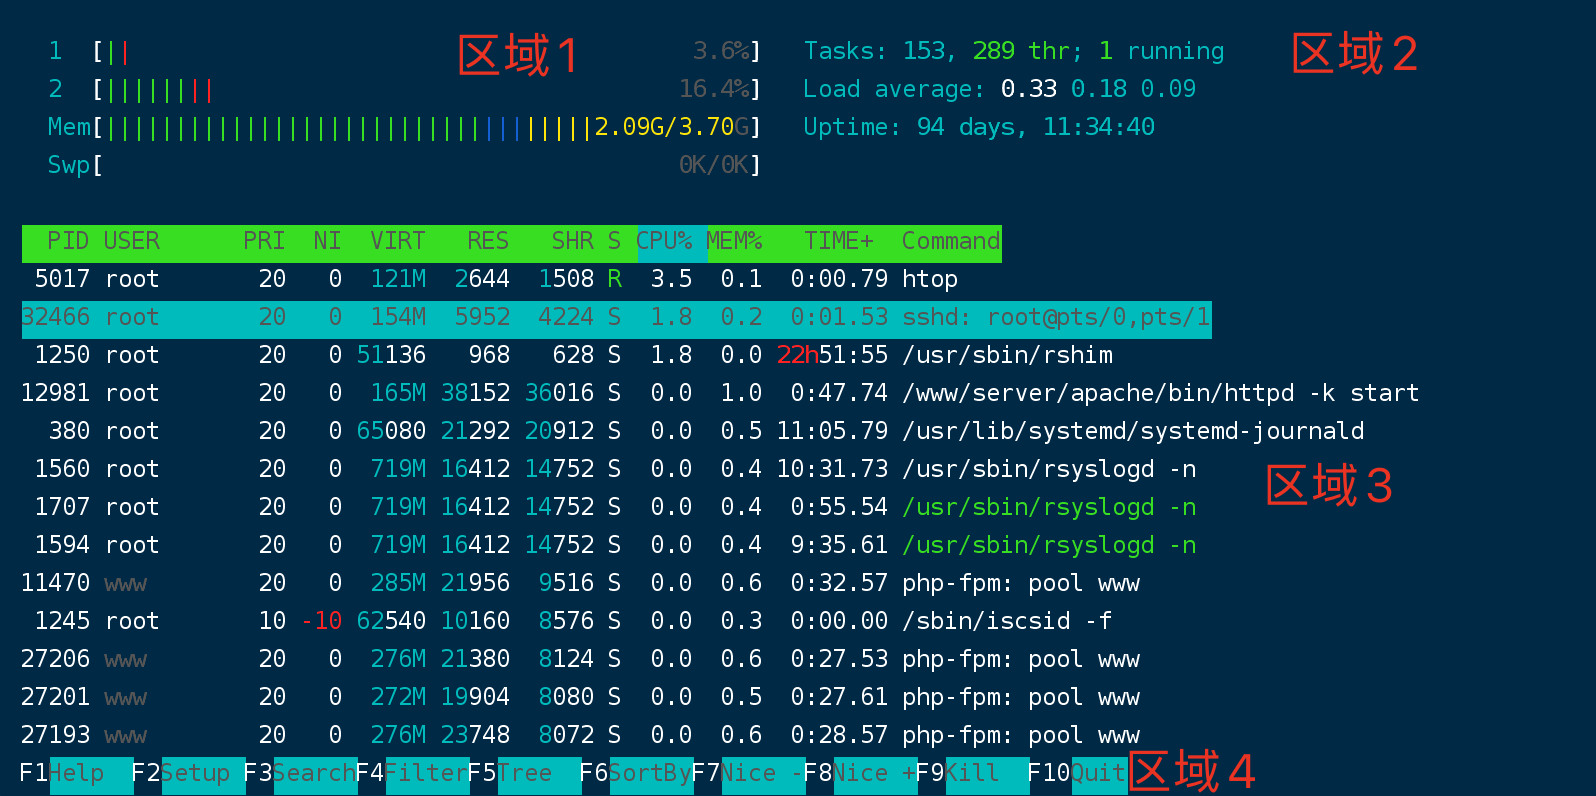
Task: Sort by the CPU% column header
Action: (x=664, y=241)
